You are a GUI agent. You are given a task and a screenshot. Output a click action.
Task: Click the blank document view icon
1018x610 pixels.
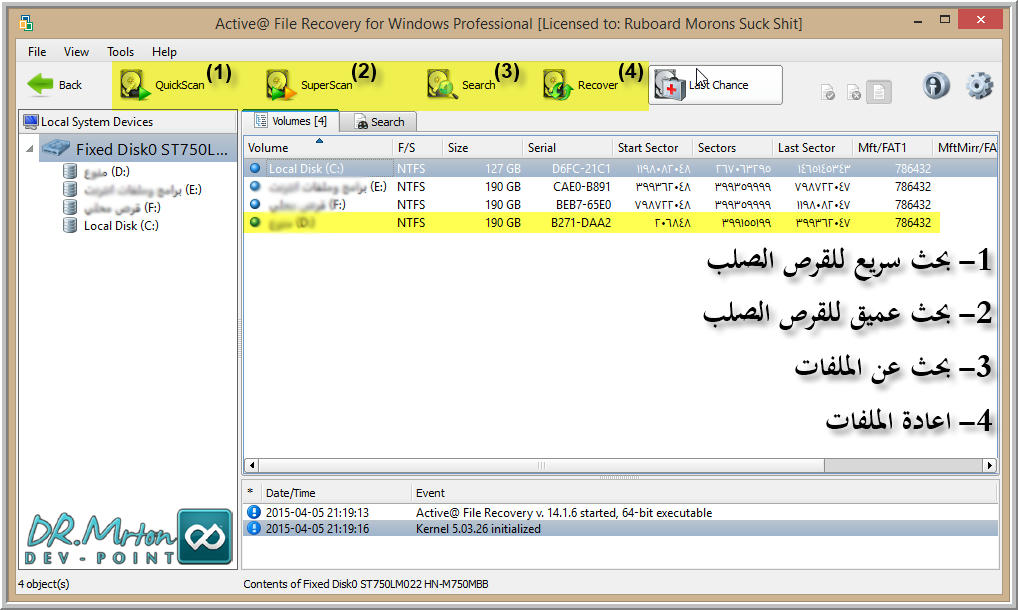pos(878,92)
